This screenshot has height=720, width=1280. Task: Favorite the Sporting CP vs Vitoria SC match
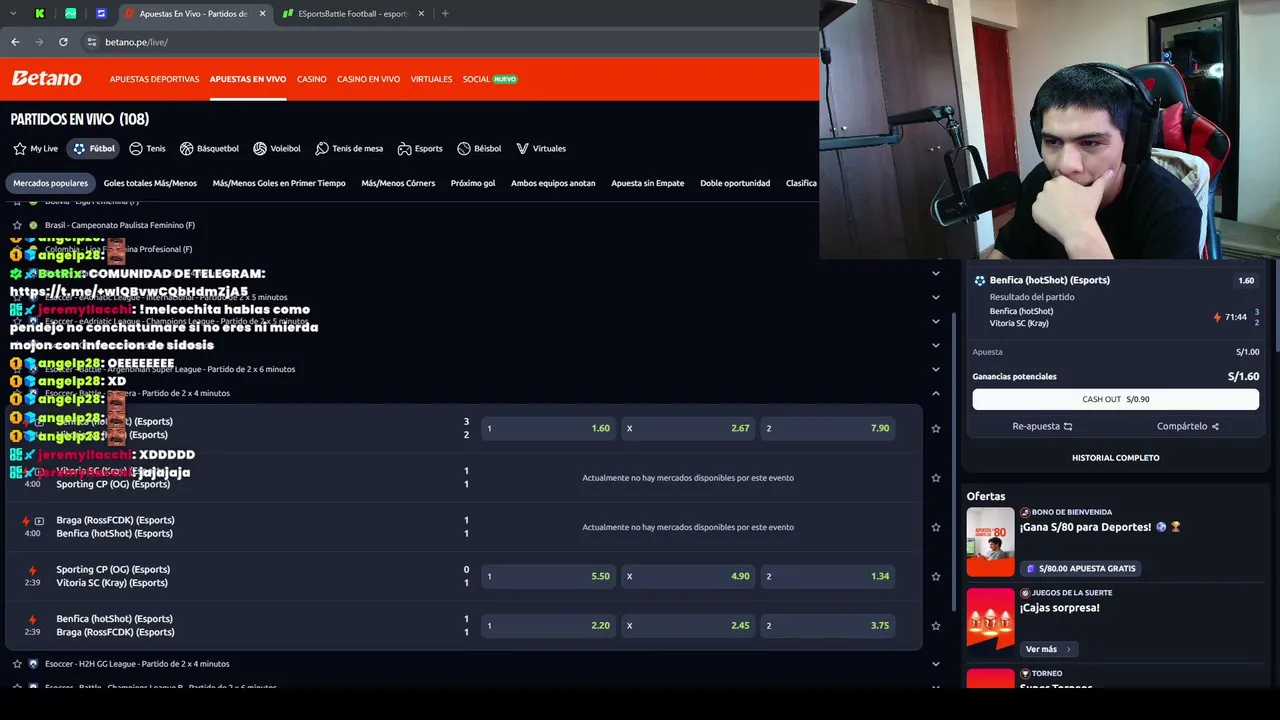936,576
